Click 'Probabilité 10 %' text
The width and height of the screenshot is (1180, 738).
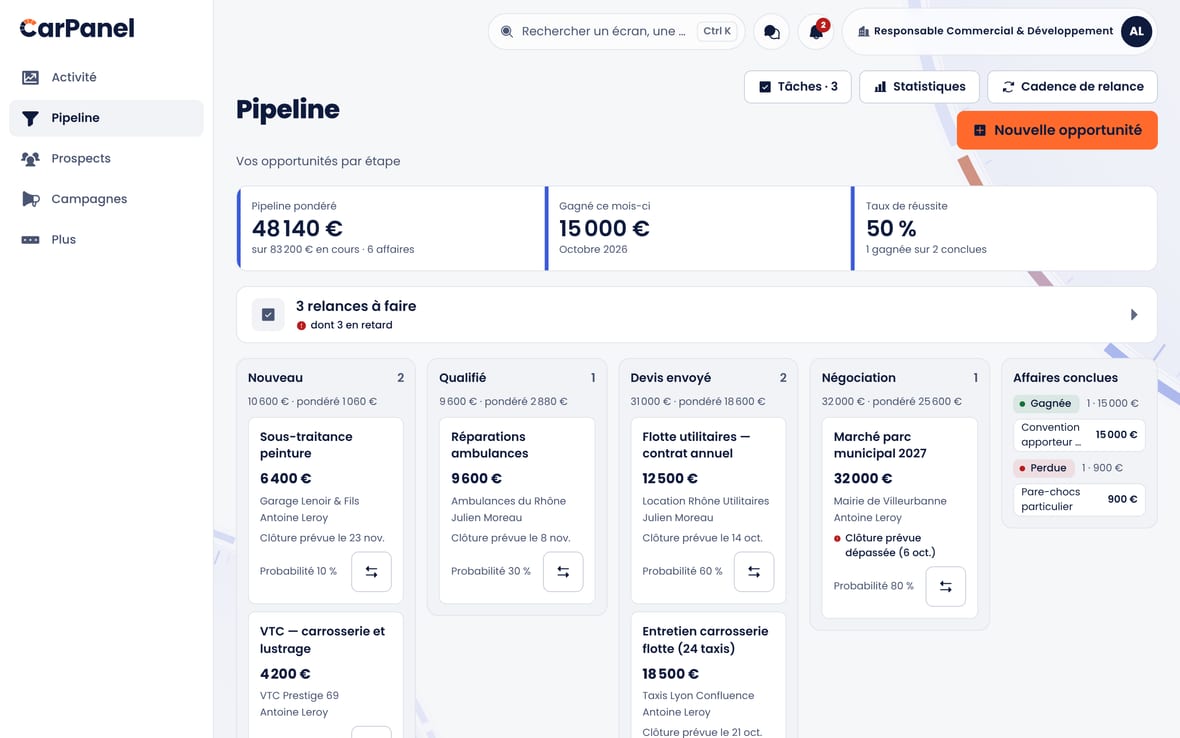tap(298, 572)
